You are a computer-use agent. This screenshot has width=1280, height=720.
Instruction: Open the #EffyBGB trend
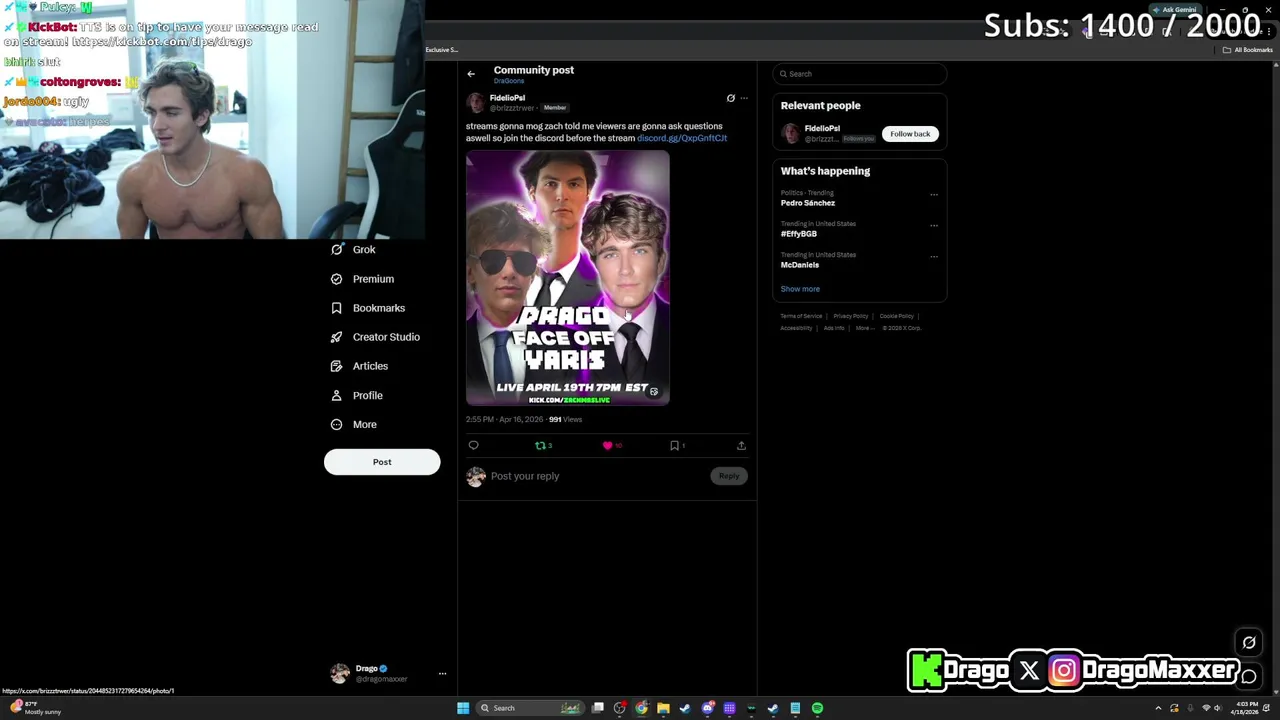[x=799, y=234]
